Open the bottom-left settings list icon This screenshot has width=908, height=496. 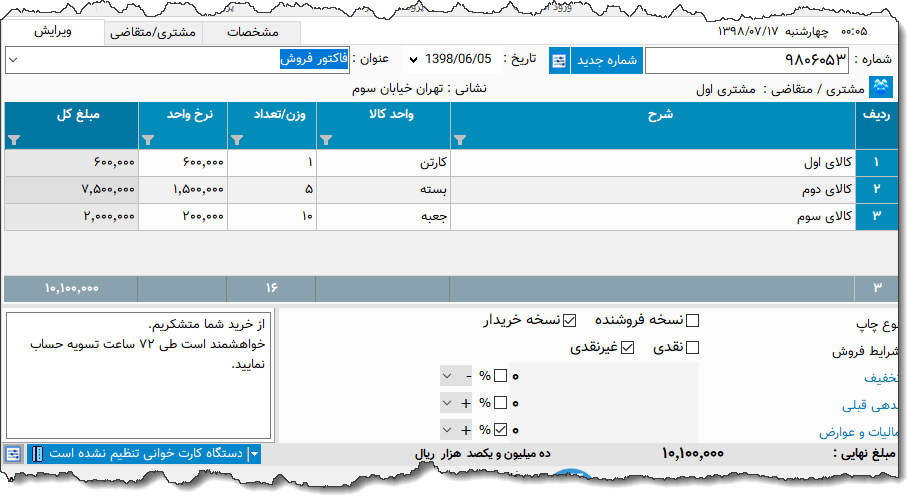(x=13, y=454)
